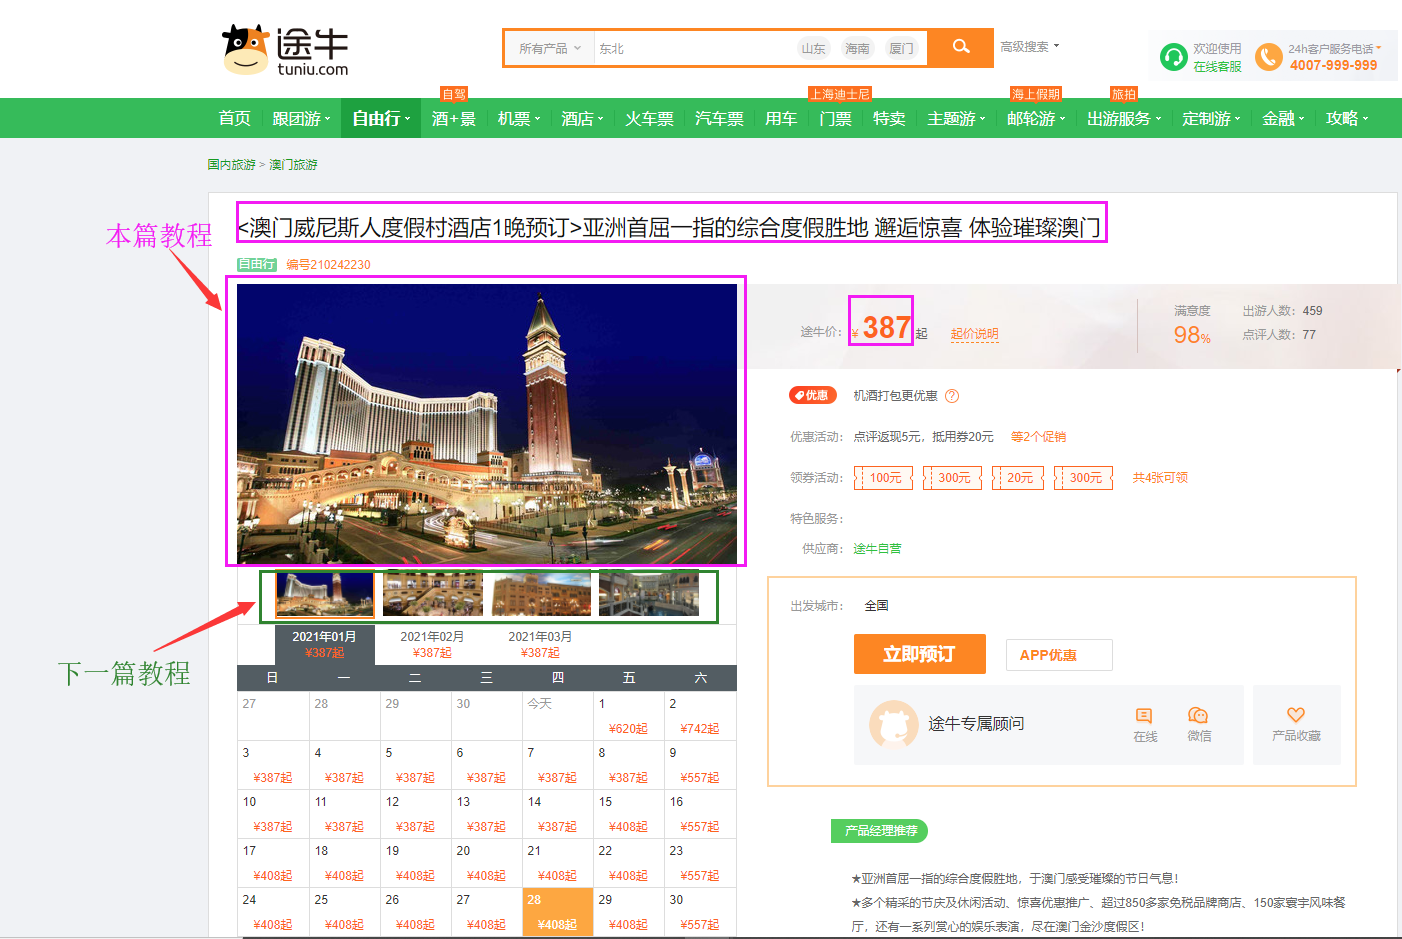Click the APP优惠 button

(1059, 655)
